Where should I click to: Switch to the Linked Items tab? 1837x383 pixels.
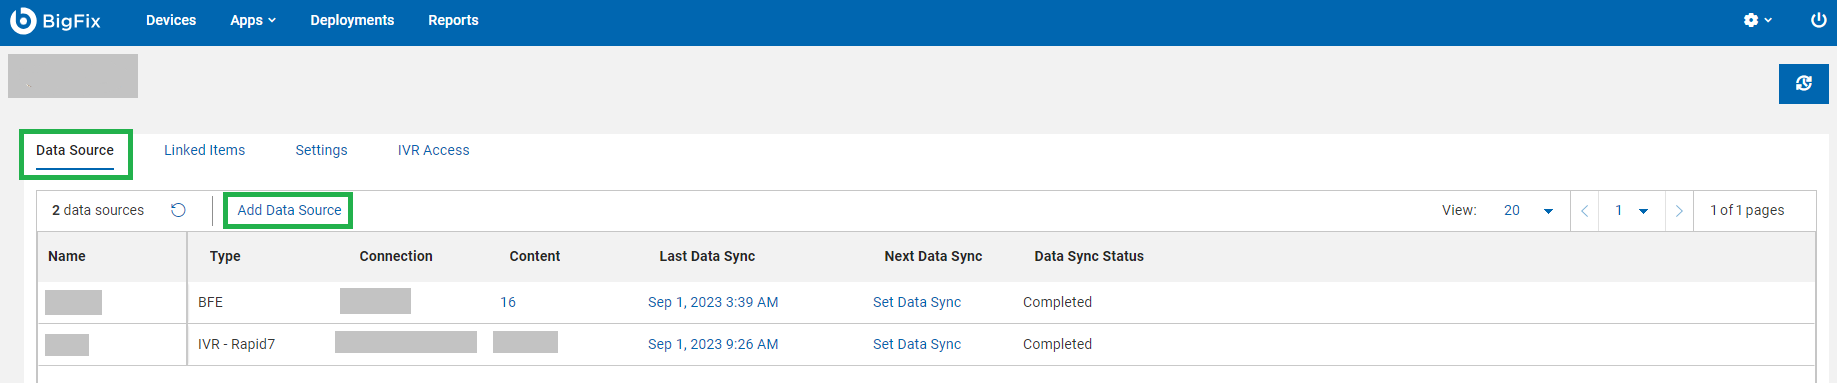[x=204, y=150]
